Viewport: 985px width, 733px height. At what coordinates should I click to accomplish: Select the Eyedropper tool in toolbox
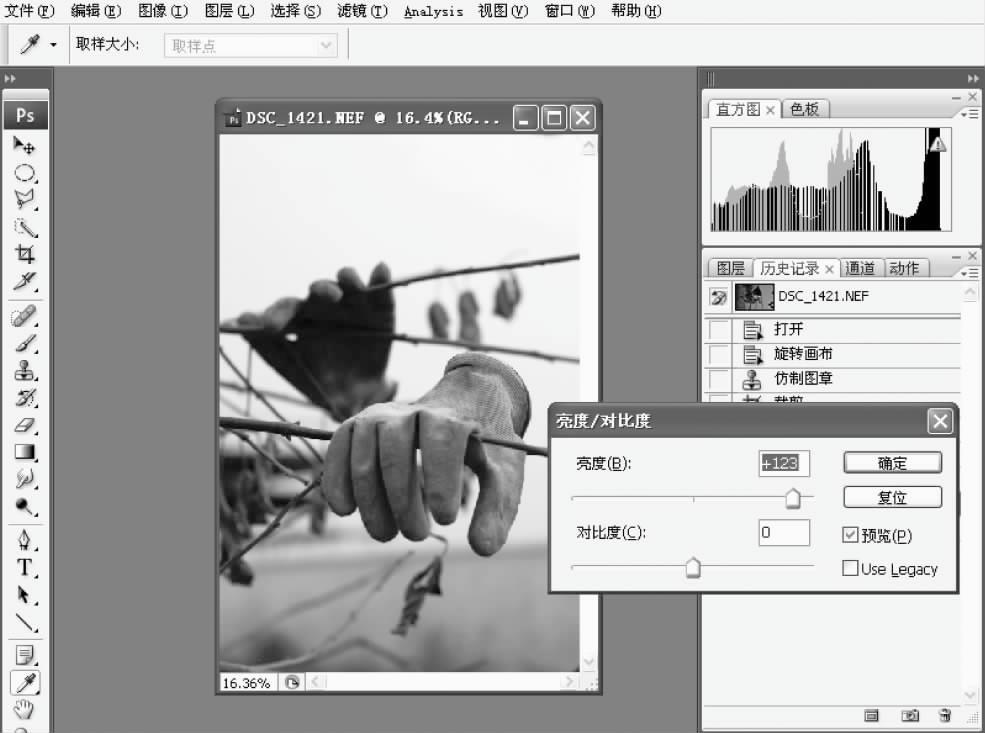click(x=25, y=683)
